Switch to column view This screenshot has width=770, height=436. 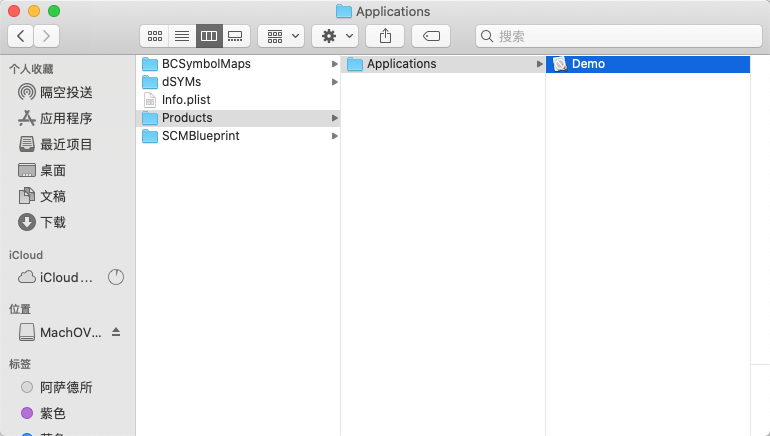(209, 36)
